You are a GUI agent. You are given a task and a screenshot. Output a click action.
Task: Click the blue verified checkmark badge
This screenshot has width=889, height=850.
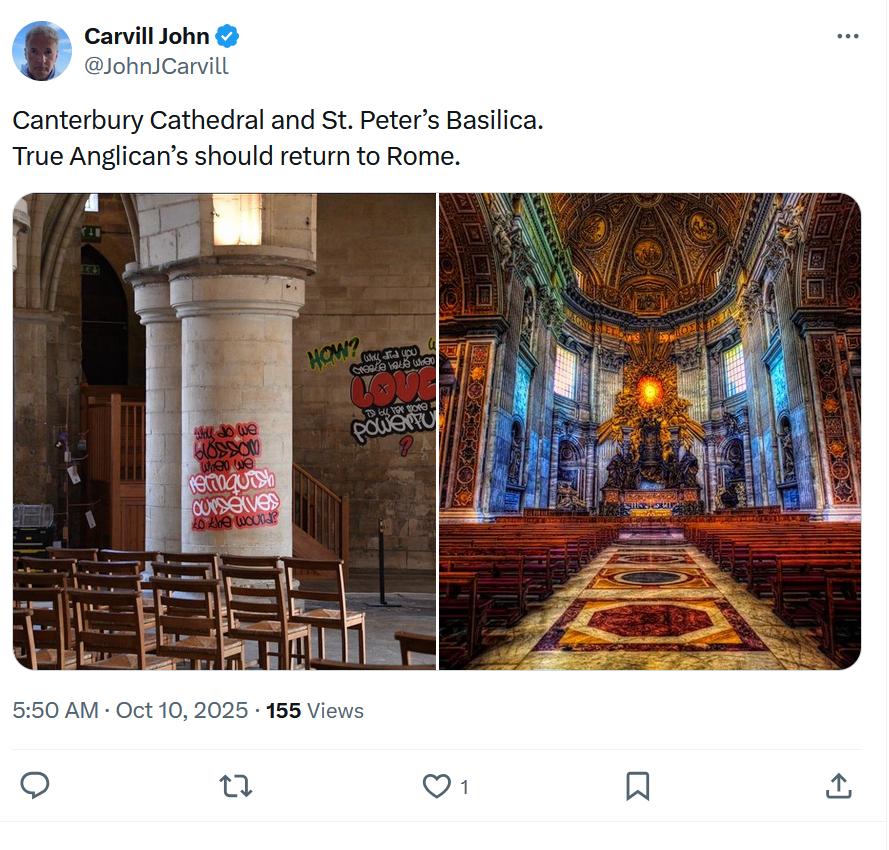click(227, 36)
